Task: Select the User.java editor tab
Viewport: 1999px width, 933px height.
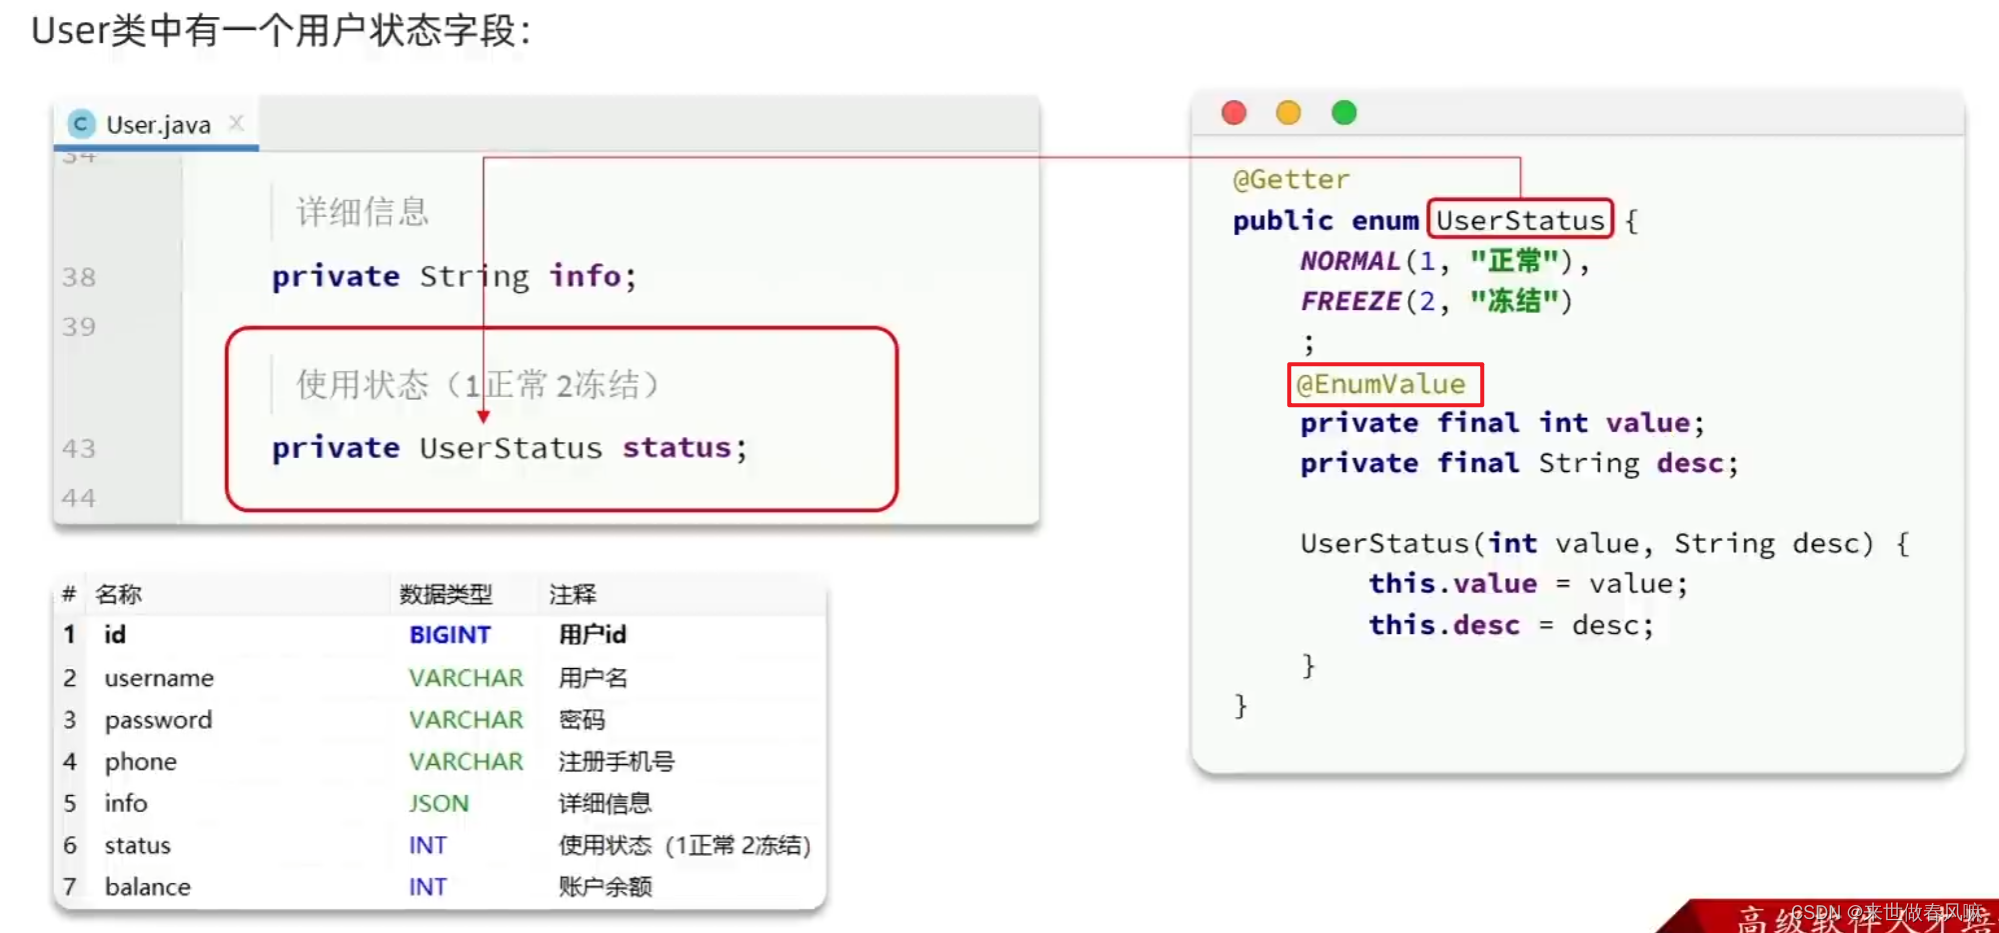Action: click(157, 124)
